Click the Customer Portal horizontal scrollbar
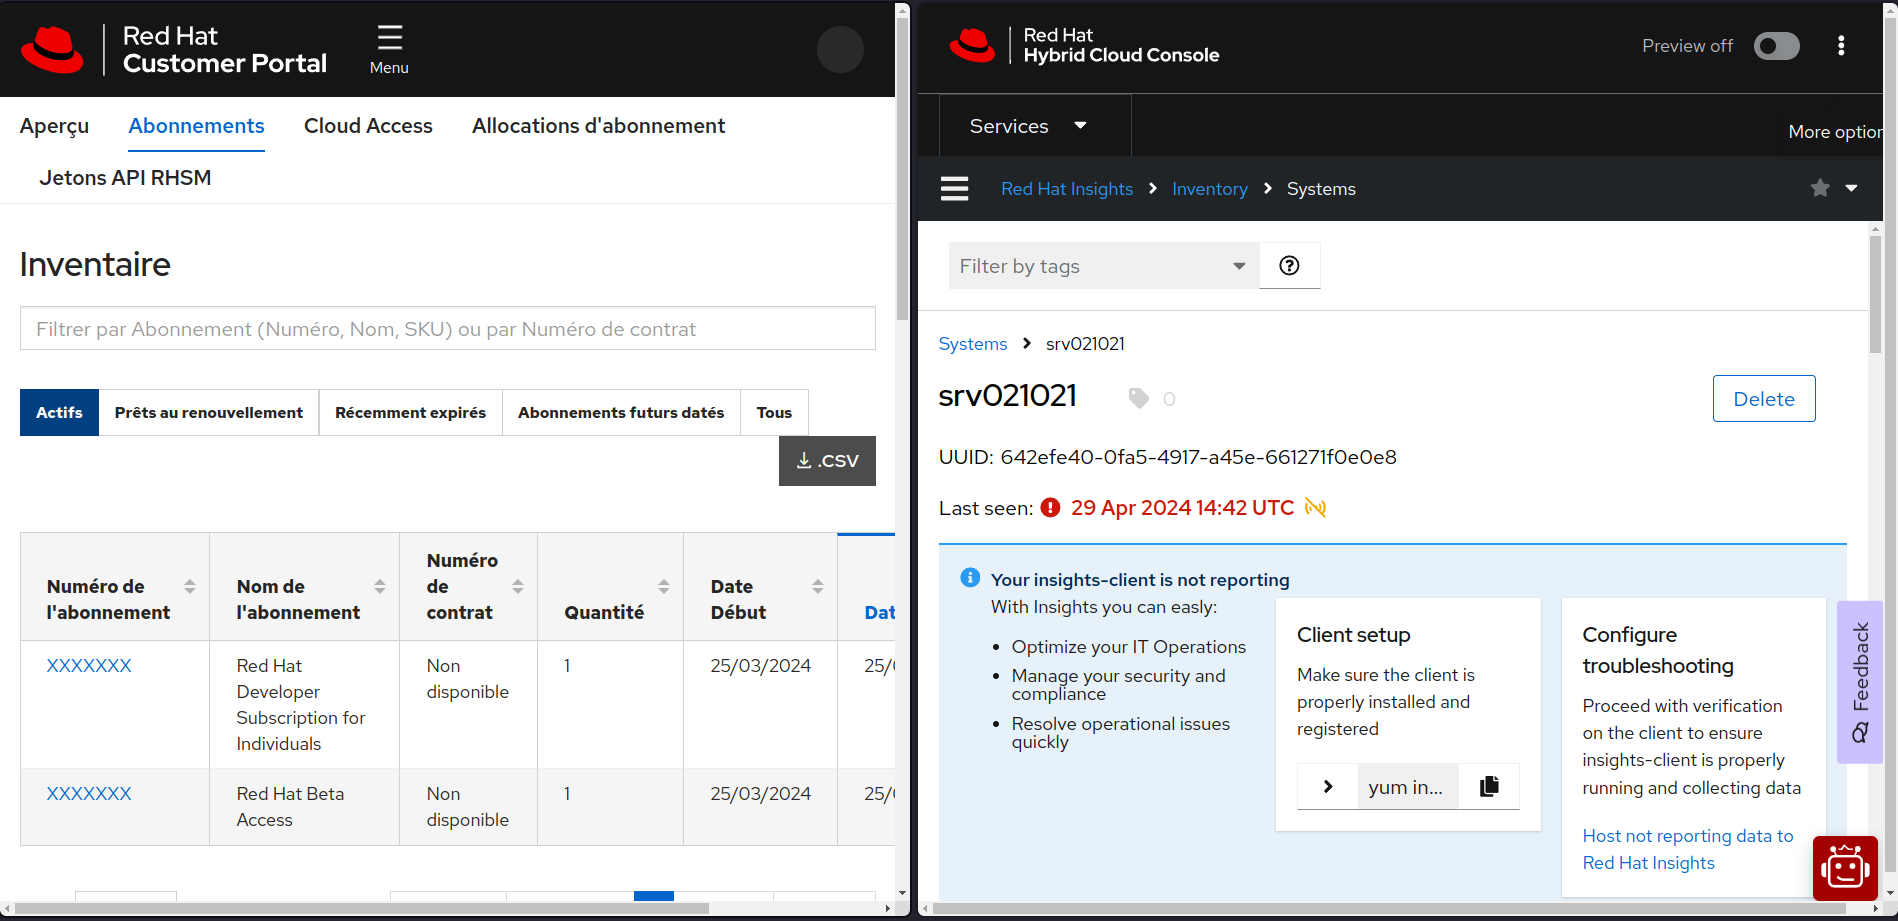 tap(362, 908)
